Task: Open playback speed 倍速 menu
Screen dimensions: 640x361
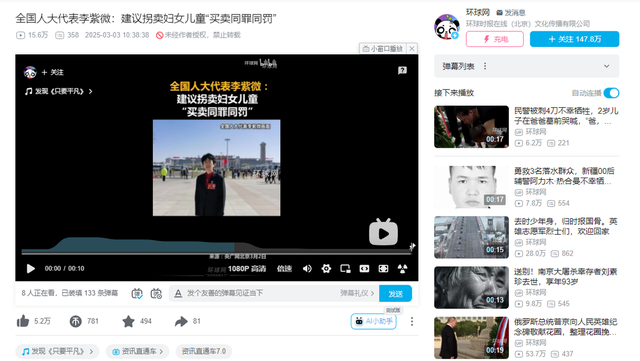Action: (284, 269)
